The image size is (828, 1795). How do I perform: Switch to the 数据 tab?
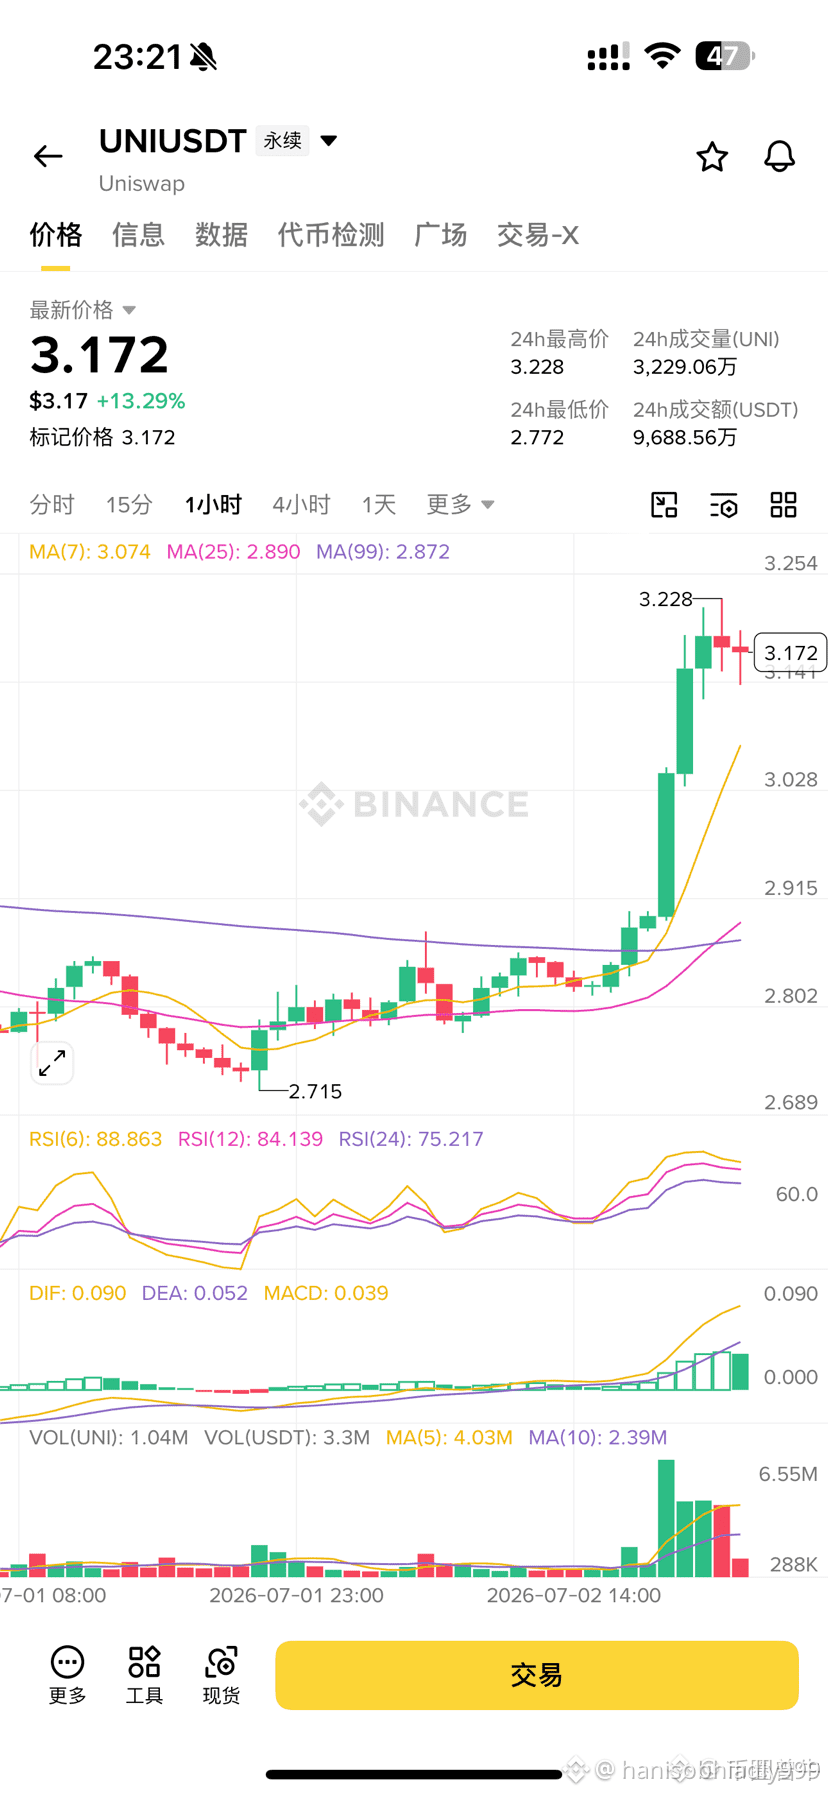click(x=221, y=235)
